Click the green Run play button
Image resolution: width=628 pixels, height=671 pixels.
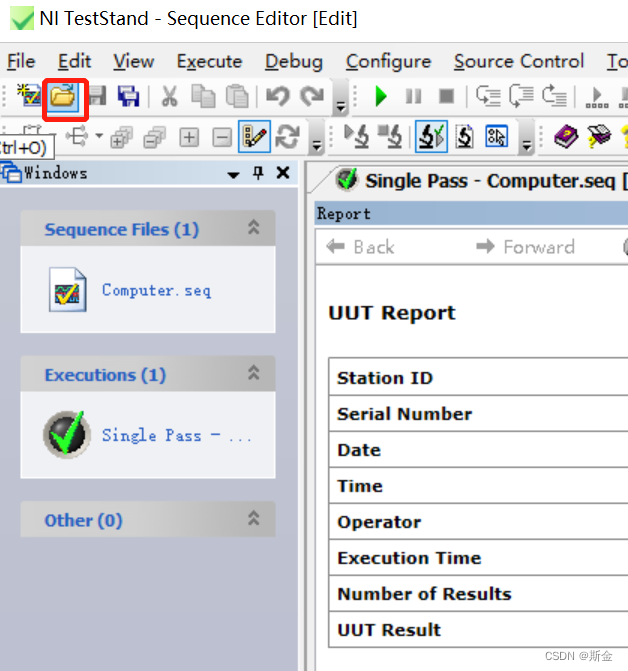tap(380, 96)
